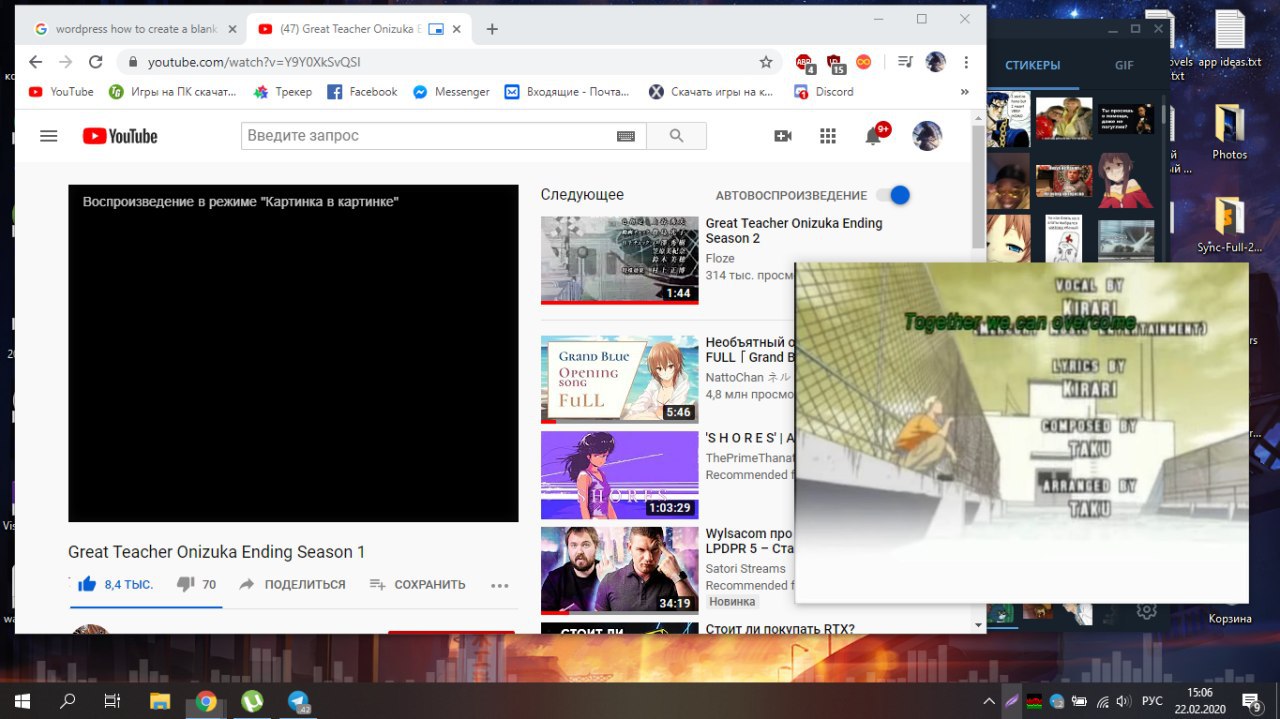Switch input language РУС
Viewport: 1280px width, 719px height.
(x=1152, y=701)
